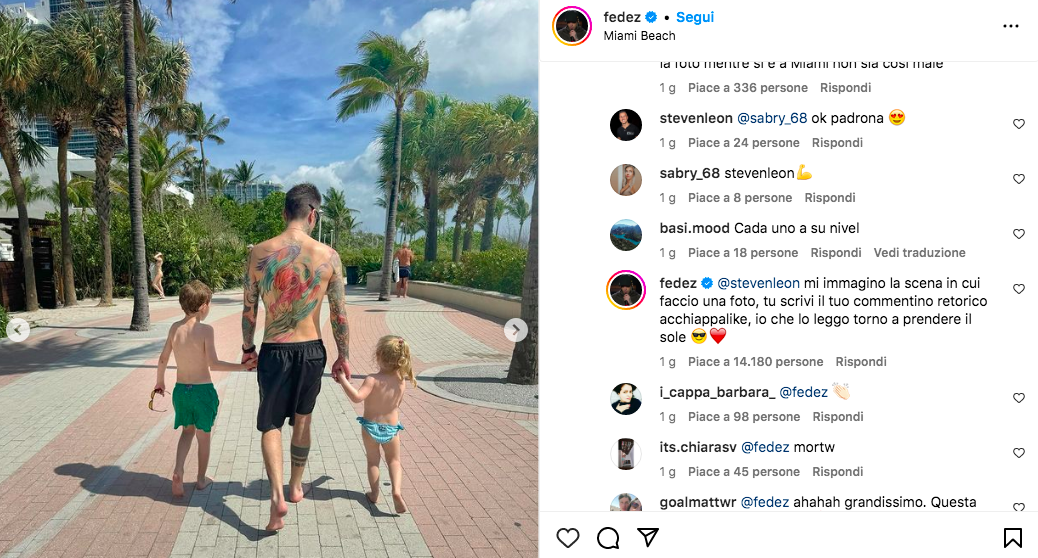Save post with bookmark icon
Image resolution: width=1038 pixels, height=558 pixels.
tap(1012, 537)
